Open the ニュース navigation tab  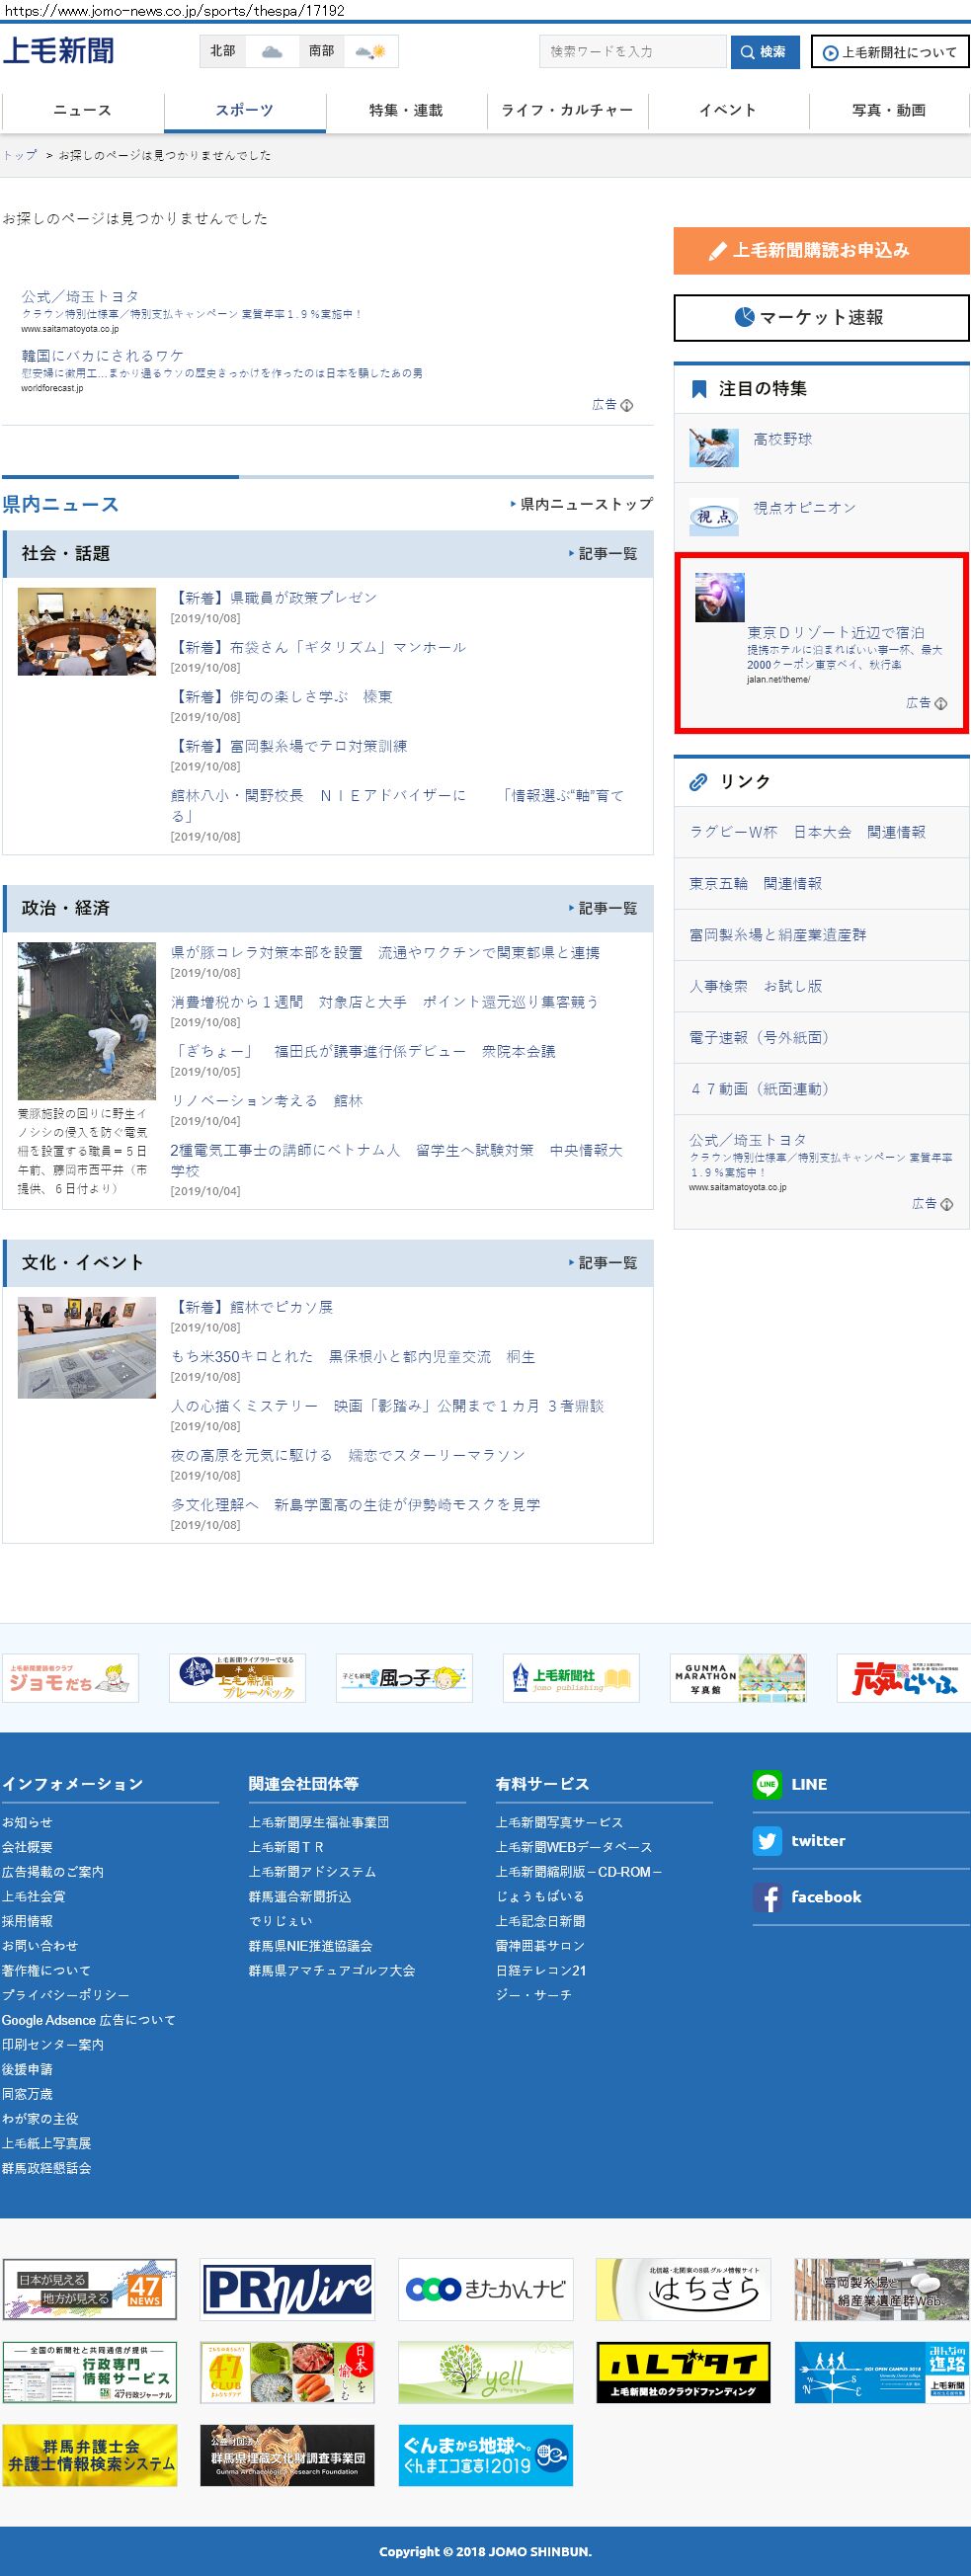[82, 110]
